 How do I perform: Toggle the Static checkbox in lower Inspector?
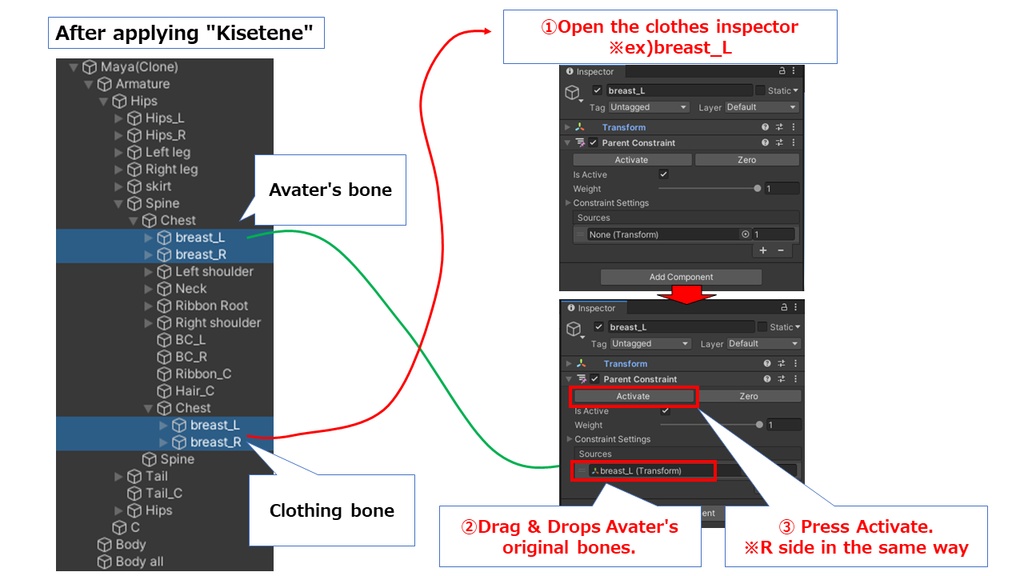point(762,327)
